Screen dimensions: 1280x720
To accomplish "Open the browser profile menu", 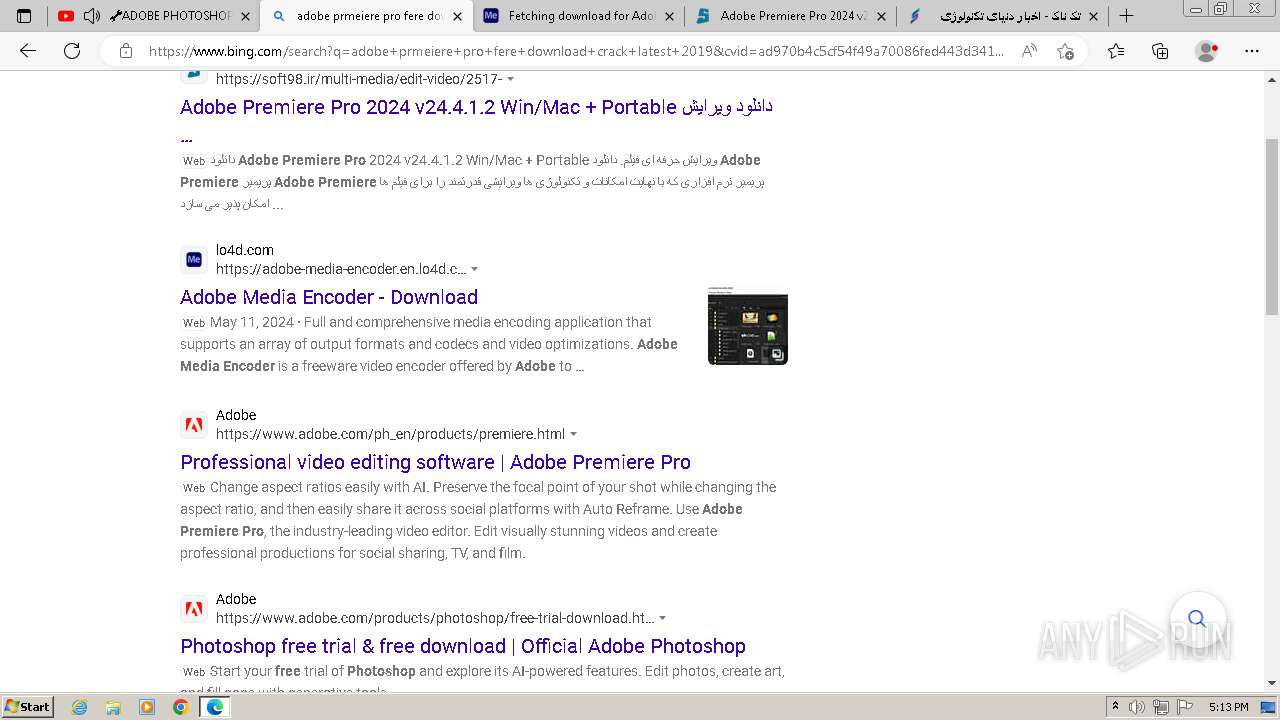I will [x=1207, y=51].
